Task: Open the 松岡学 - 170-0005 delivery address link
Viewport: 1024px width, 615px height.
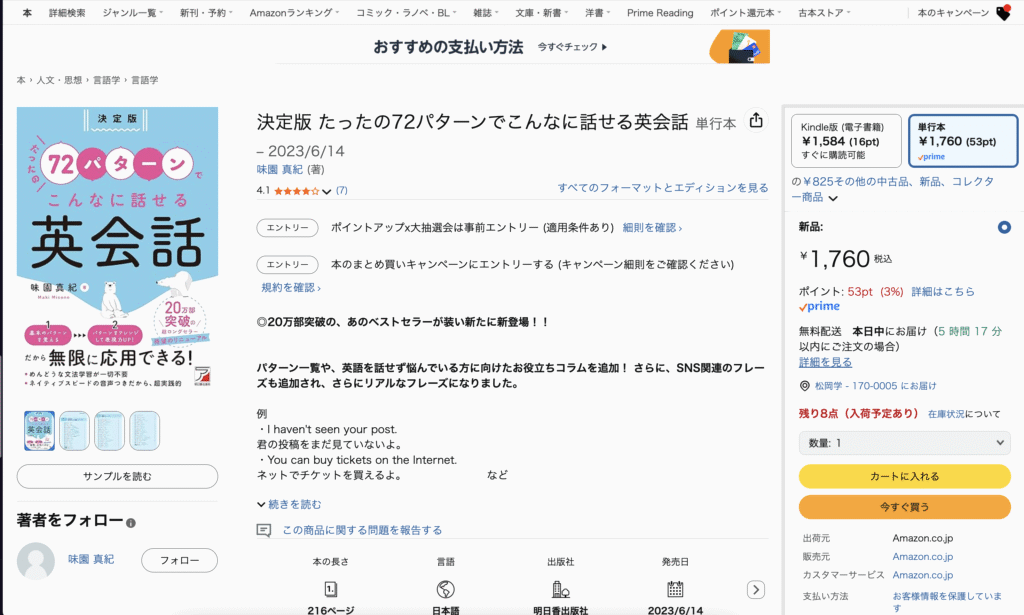Action: (x=875, y=386)
